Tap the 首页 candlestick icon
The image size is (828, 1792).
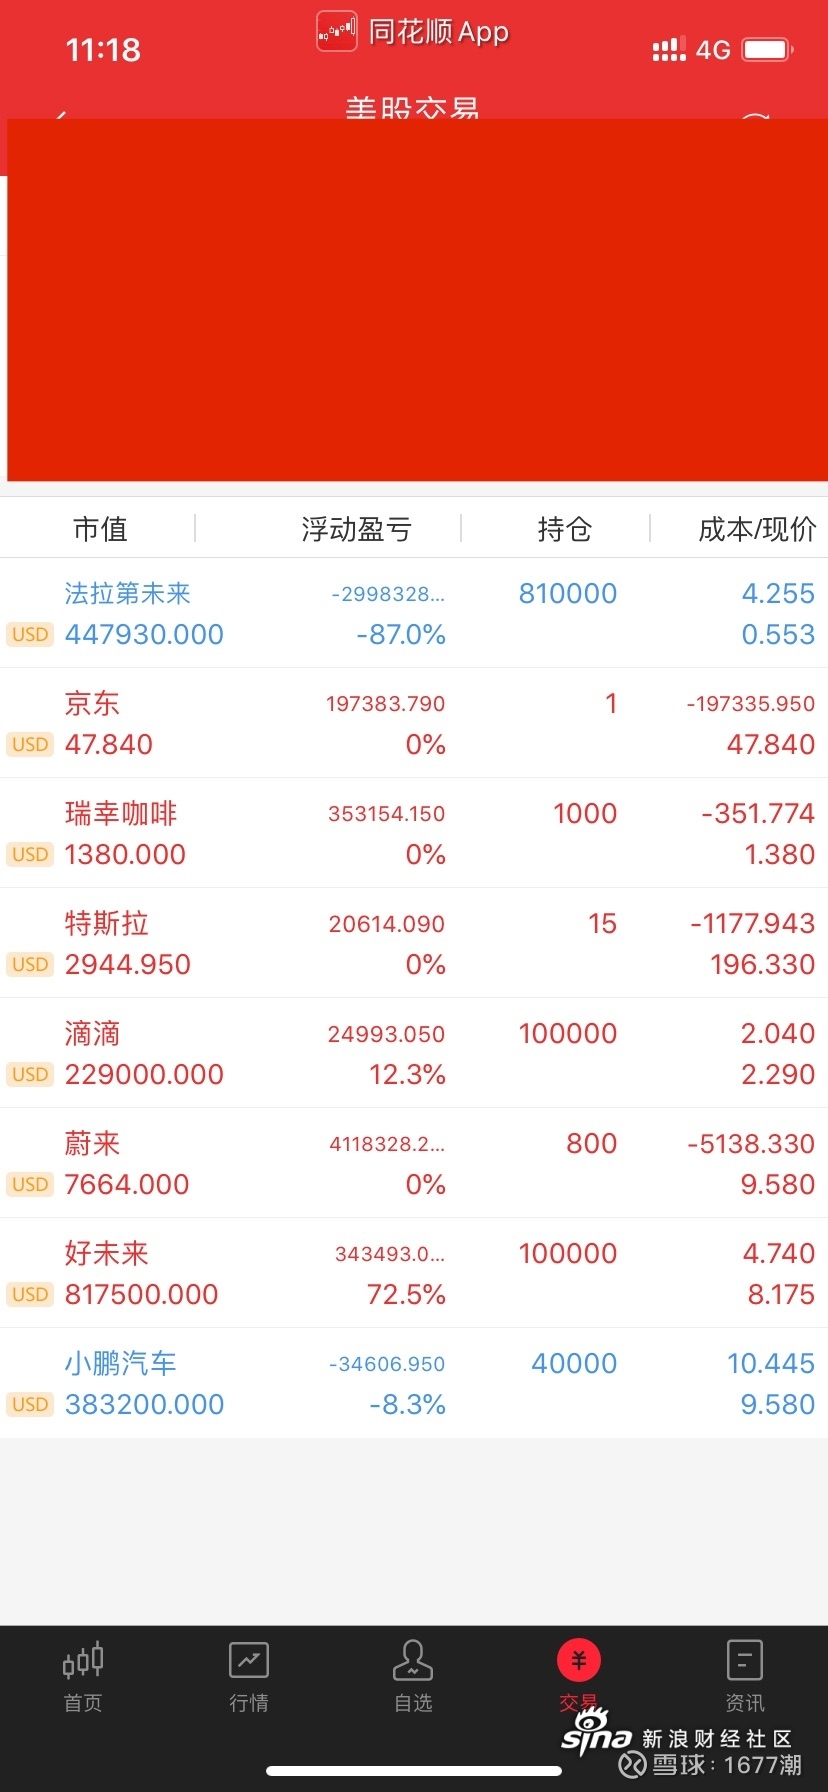pyautogui.click(x=83, y=1661)
